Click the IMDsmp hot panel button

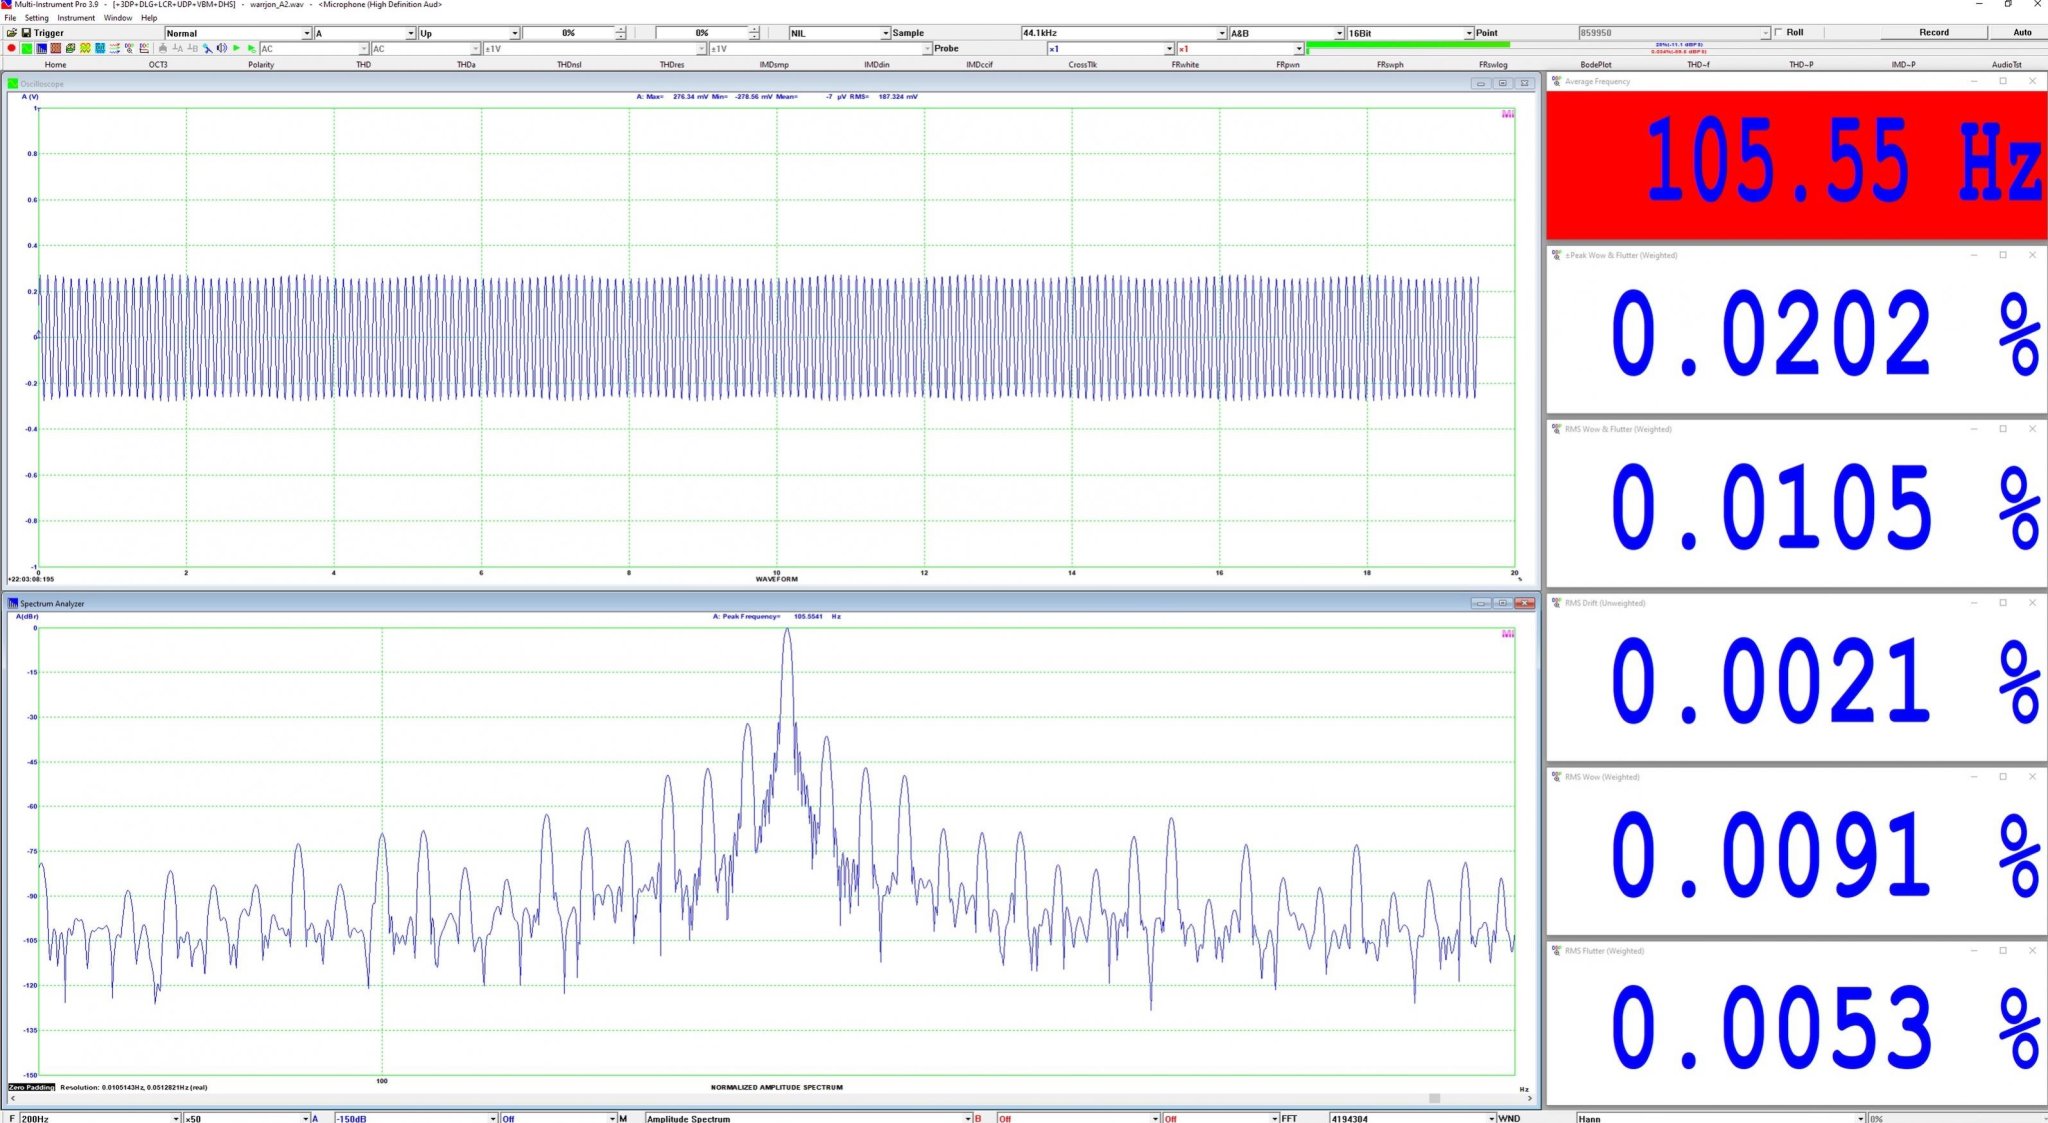(774, 64)
